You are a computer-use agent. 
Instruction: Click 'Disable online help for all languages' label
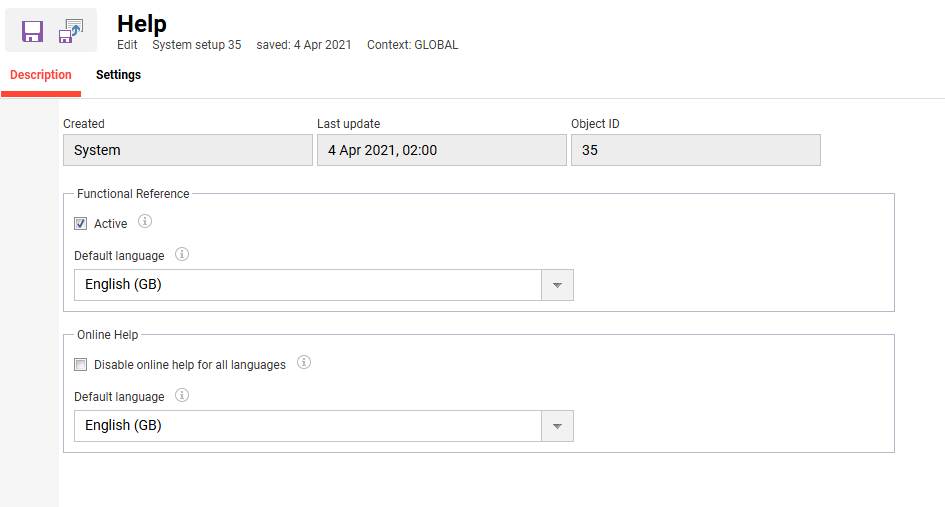[190, 365]
